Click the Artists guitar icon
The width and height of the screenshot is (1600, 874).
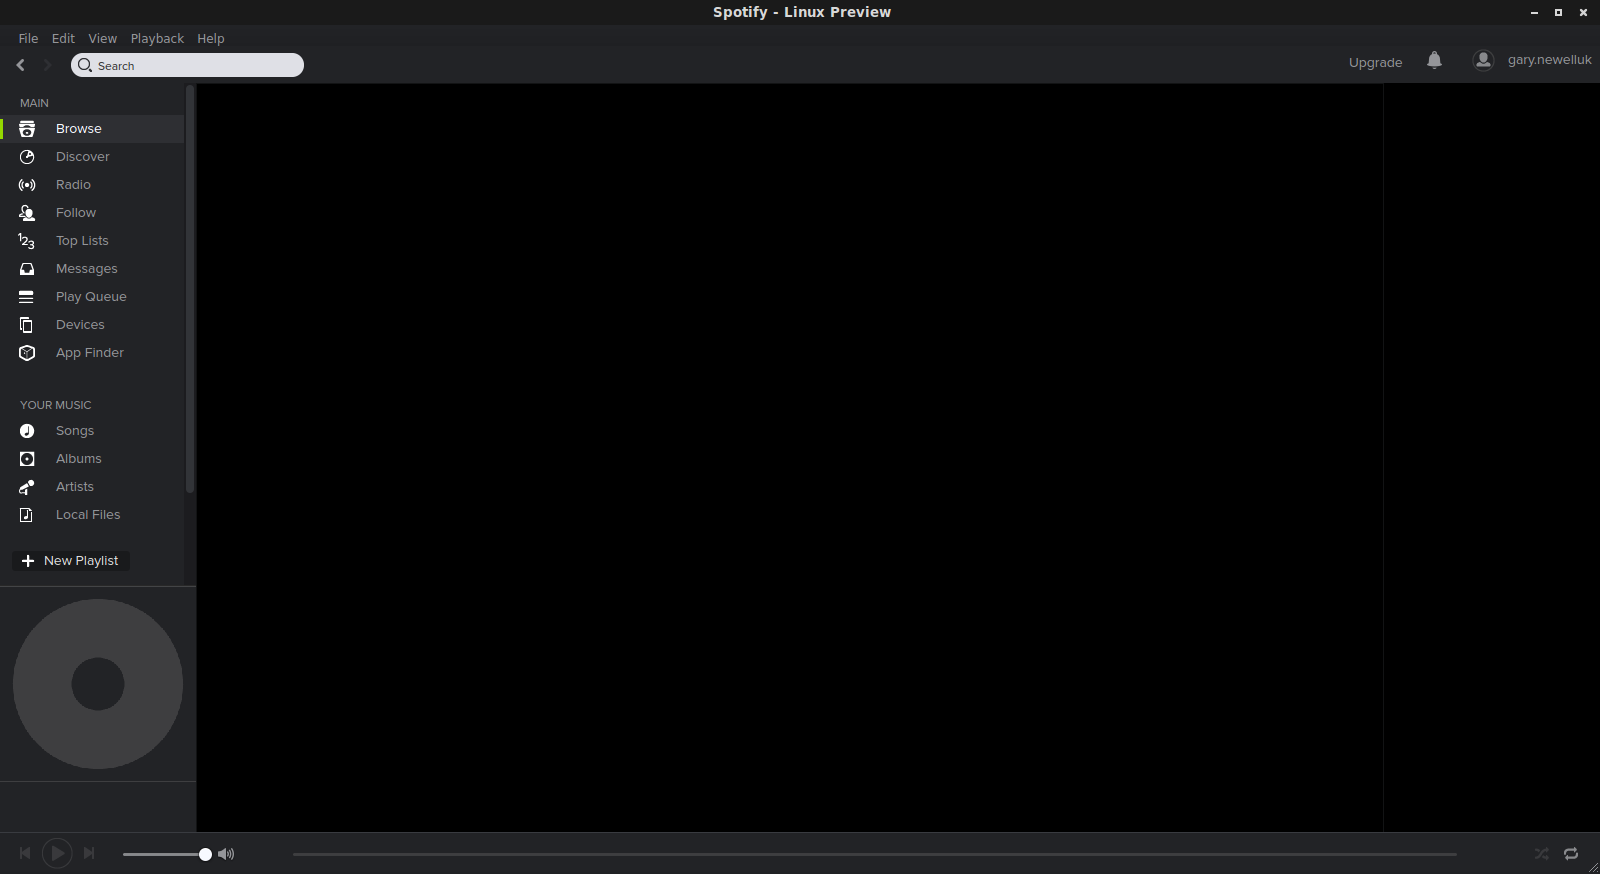click(x=27, y=487)
